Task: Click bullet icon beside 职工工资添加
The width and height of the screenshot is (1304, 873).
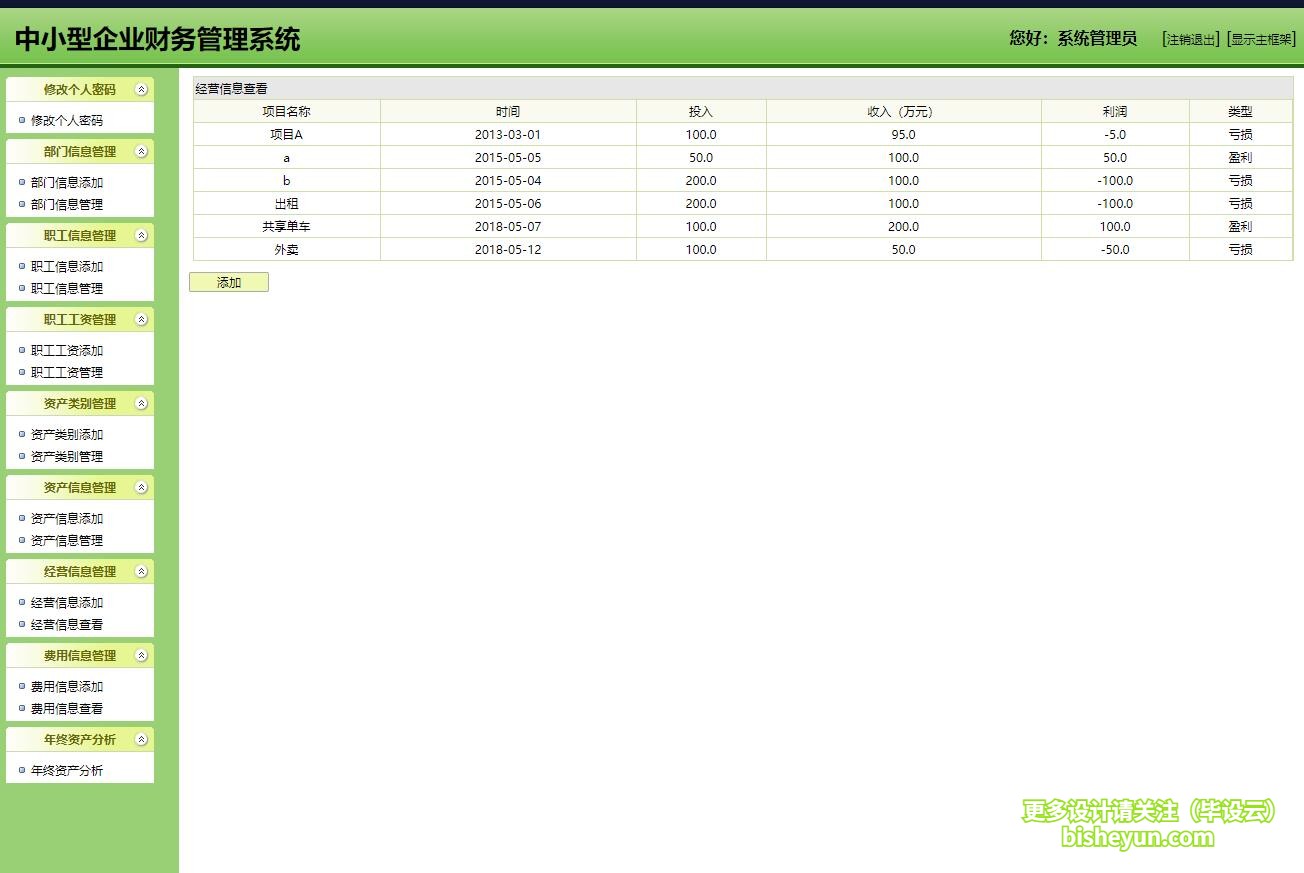Action: coord(22,351)
